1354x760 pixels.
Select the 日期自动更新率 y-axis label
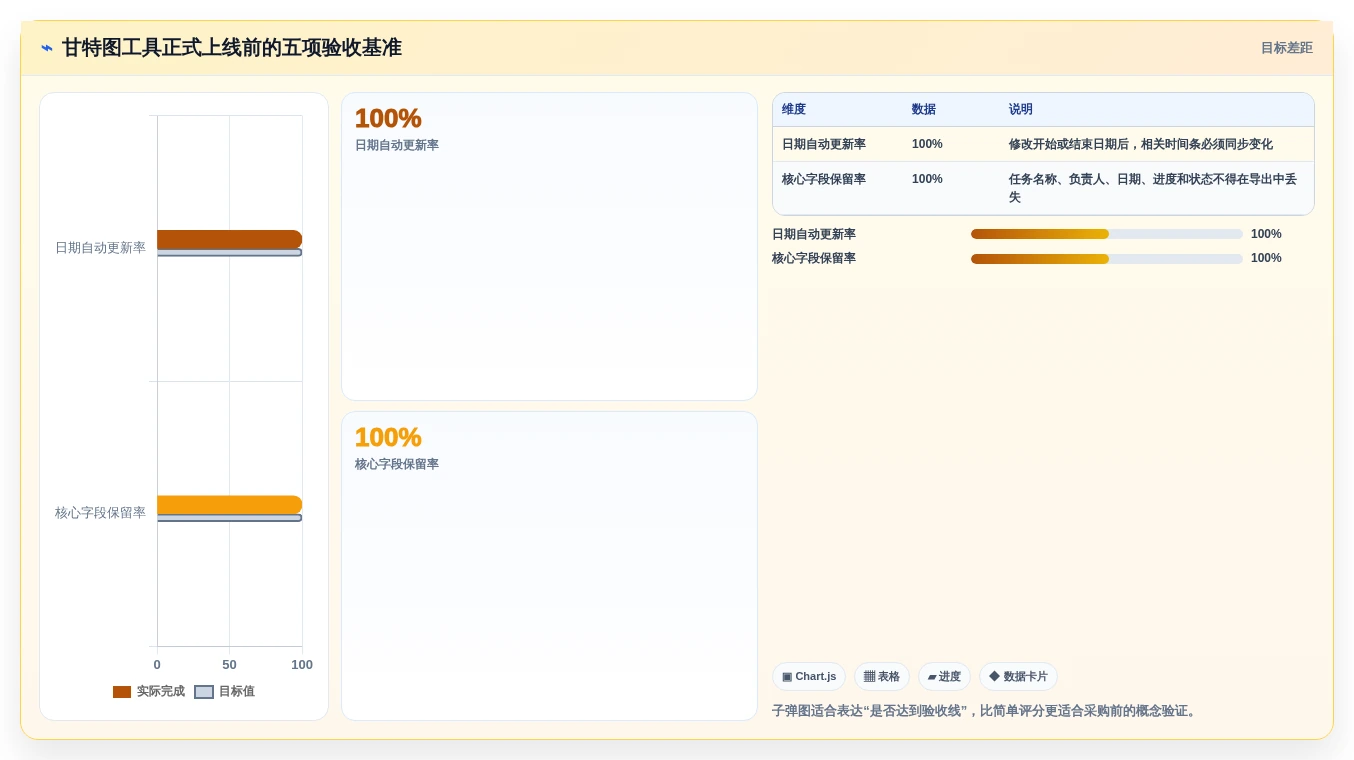(100, 247)
